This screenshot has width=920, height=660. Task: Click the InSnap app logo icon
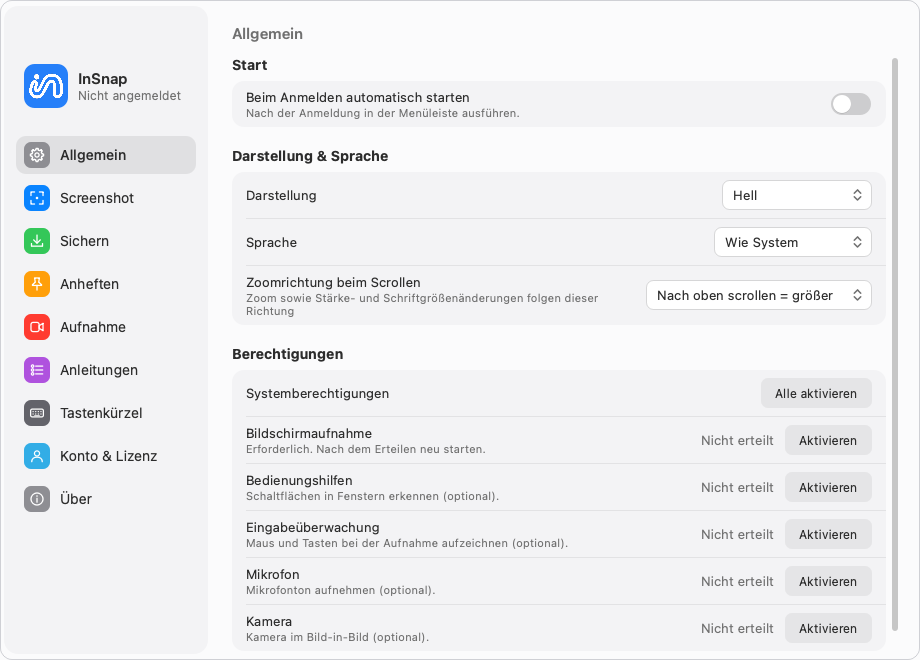46,86
